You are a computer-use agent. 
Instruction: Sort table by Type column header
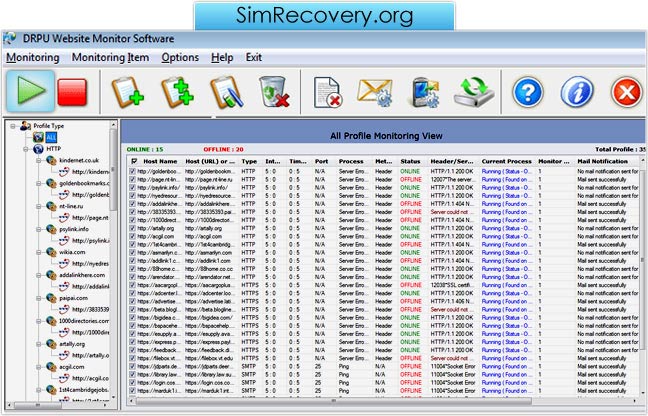pyautogui.click(x=249, y=161)
